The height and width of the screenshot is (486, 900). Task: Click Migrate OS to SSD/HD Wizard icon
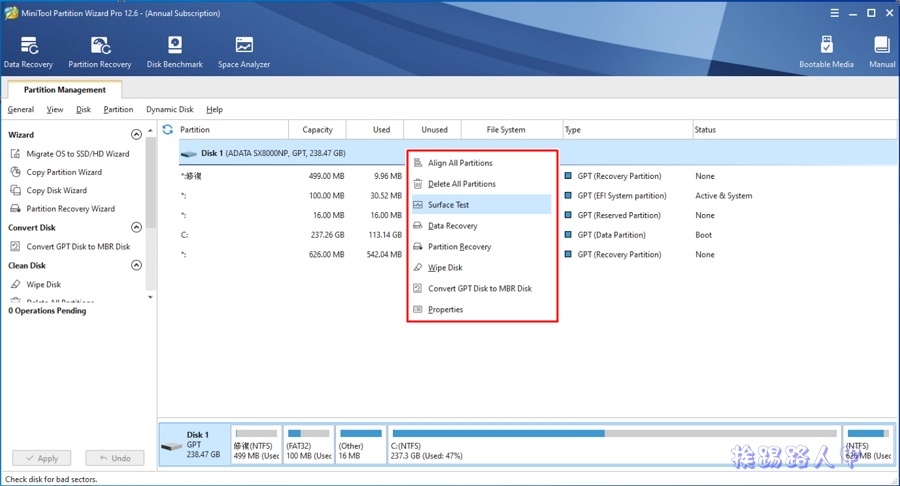(x=15, y=154)
